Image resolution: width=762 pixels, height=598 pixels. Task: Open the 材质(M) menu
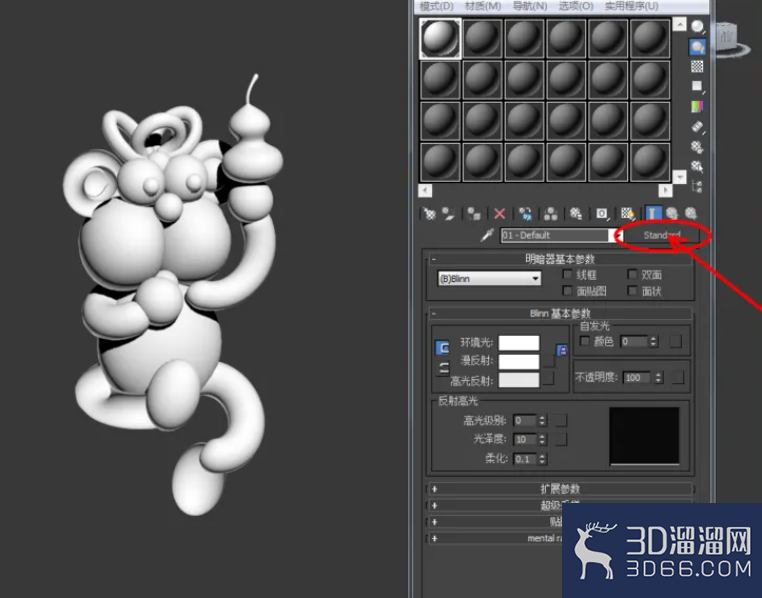point(483,6)
